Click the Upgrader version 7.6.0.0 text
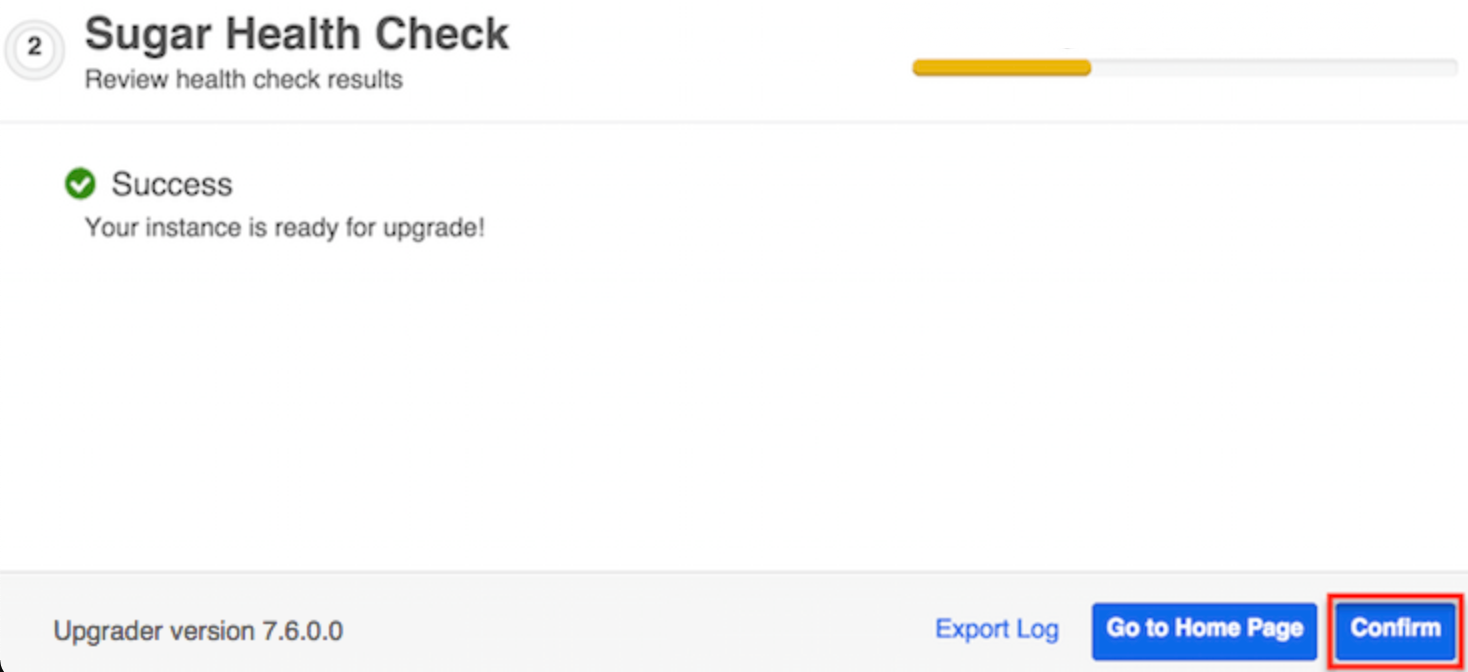This screenshot has width=1468, height=672. [198, 631]
